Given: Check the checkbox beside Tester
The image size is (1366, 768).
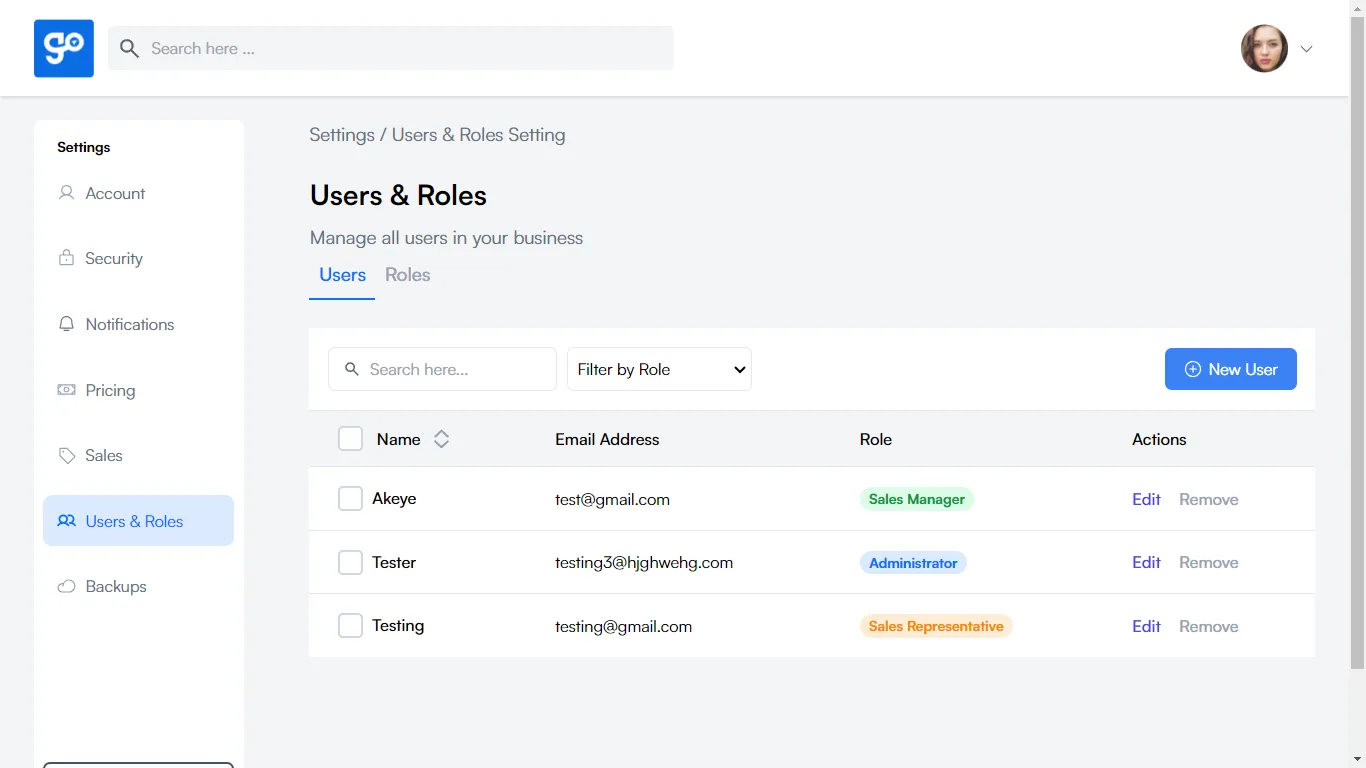Looking at the screenshot, I should [350, 562].
